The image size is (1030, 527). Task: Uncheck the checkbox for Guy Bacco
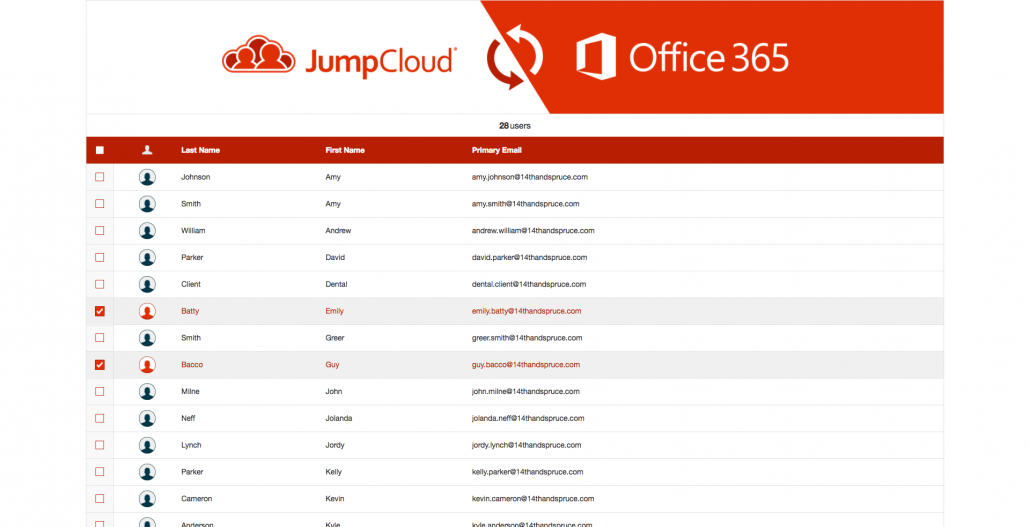click(99, 365)
